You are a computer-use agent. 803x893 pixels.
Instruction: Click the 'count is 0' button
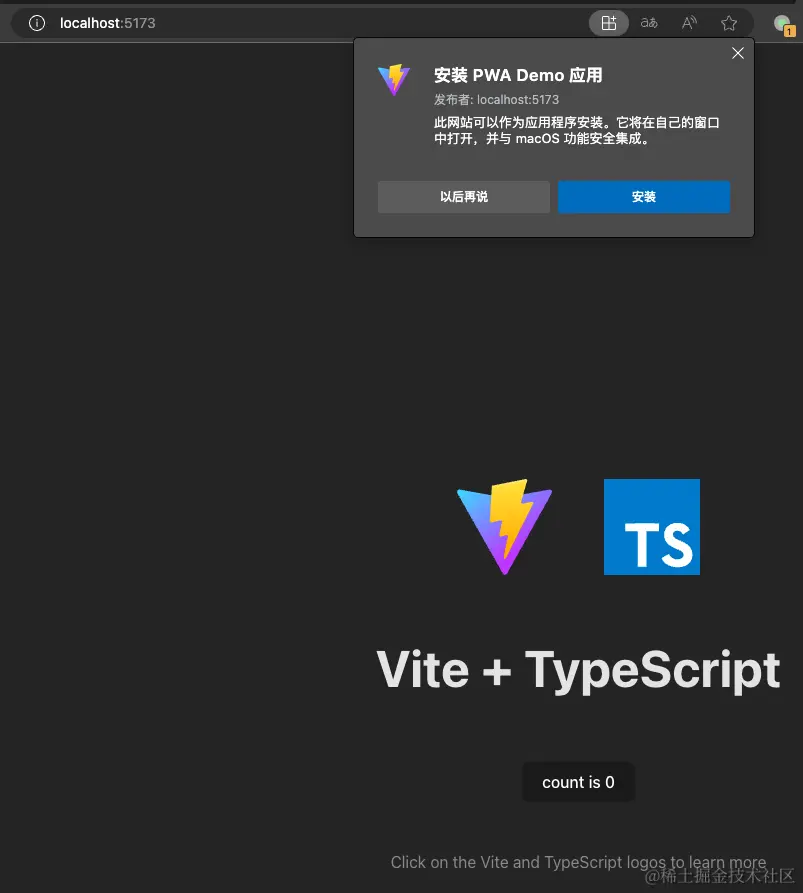click(x=578, y=783)
